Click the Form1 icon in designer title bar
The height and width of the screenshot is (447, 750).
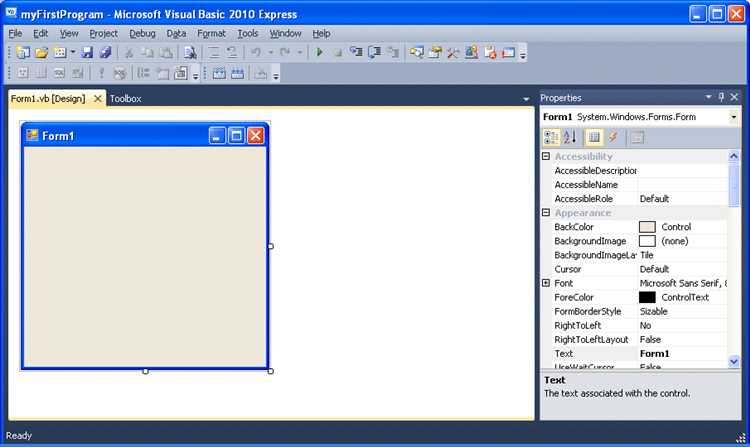pyautogui.click(x=32, y=136)
